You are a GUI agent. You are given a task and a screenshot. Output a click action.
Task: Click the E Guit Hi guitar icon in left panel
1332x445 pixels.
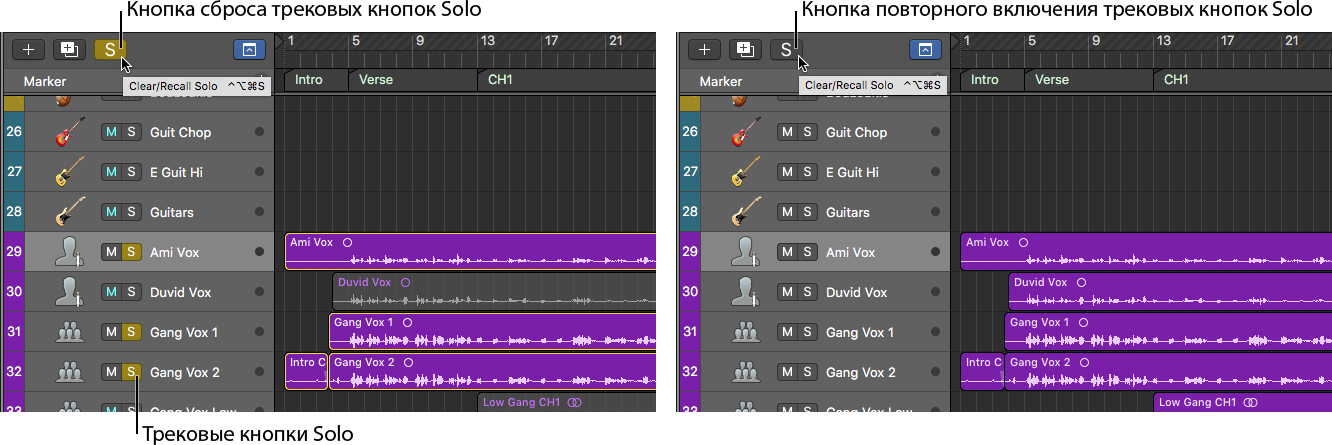pyautogui.click(x=68, y=172)
